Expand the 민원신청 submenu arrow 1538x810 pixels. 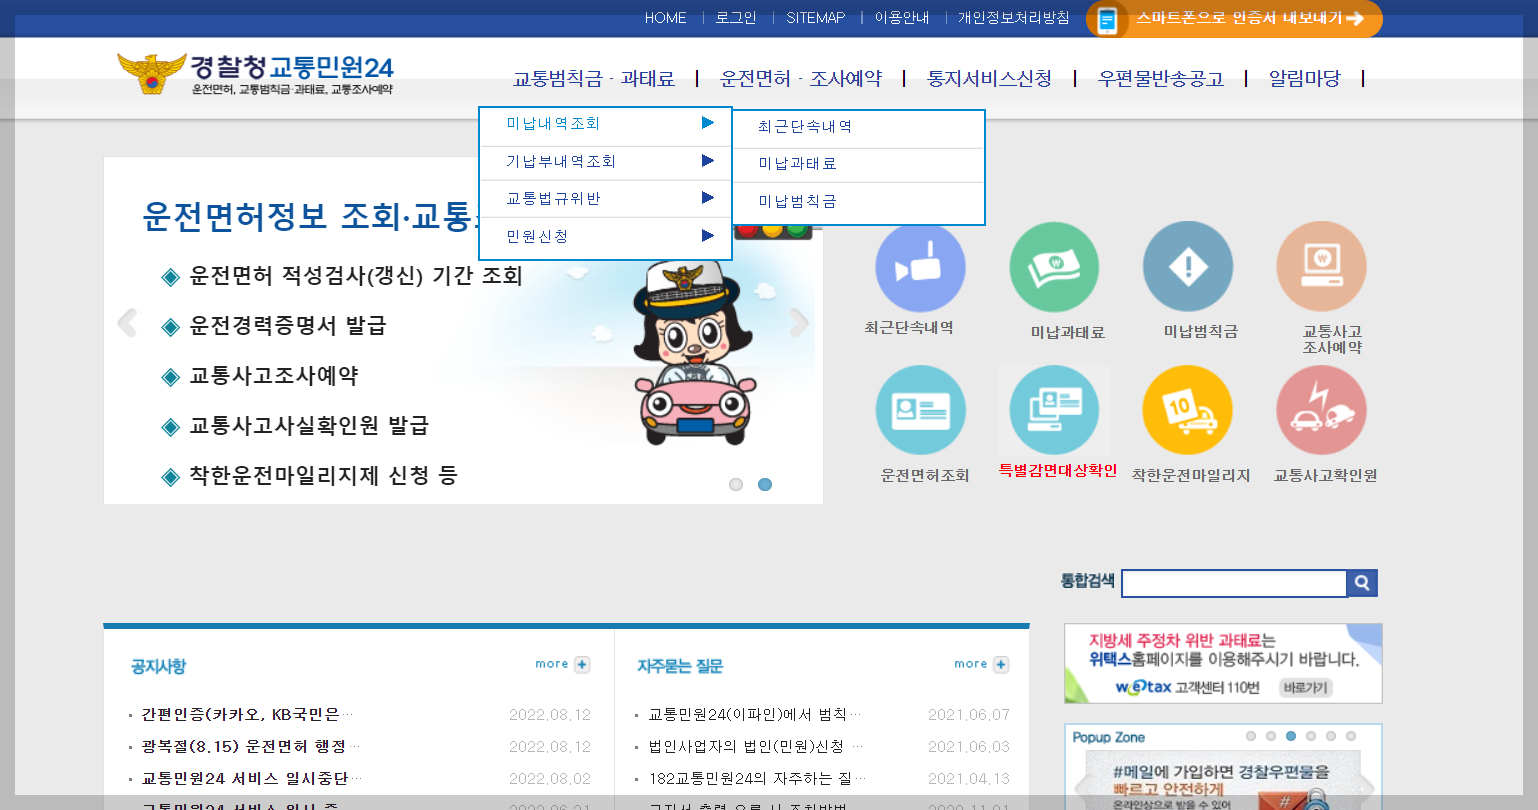click(708, 236)
